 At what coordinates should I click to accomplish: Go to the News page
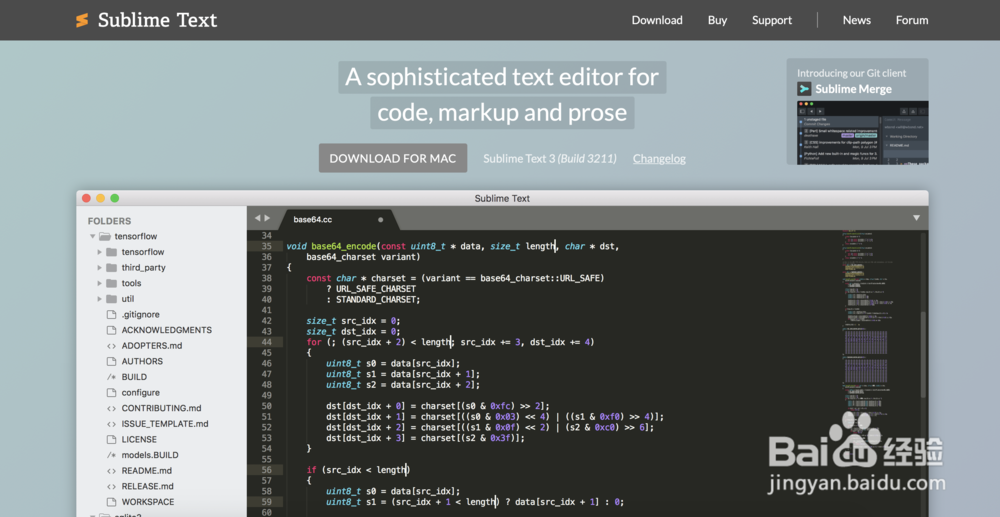click(857, 20)
